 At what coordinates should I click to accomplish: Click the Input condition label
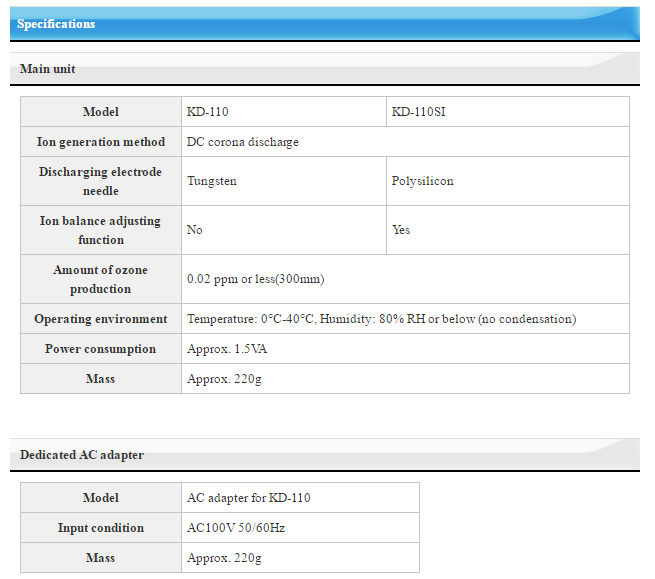pos(101,528)
